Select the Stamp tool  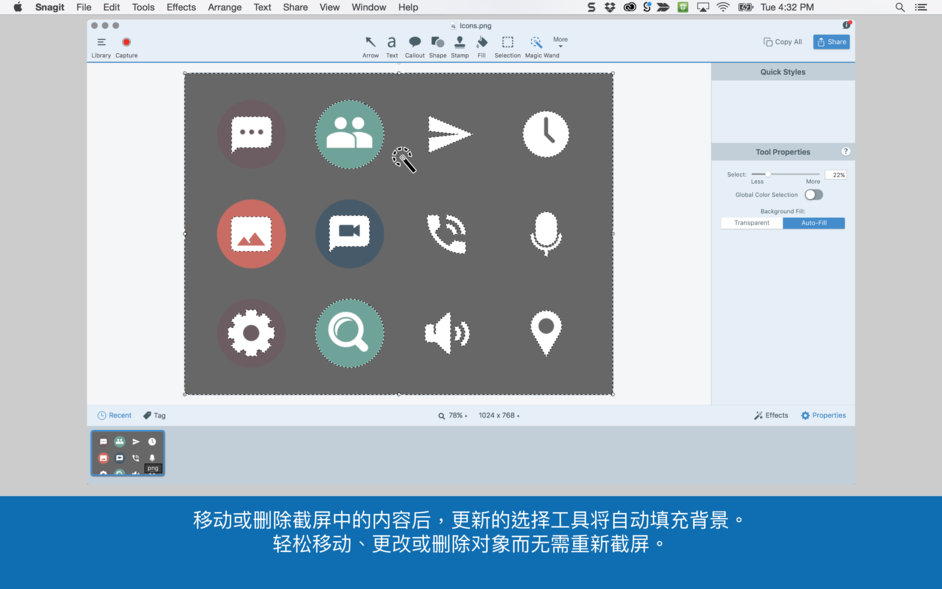[460, 47]
